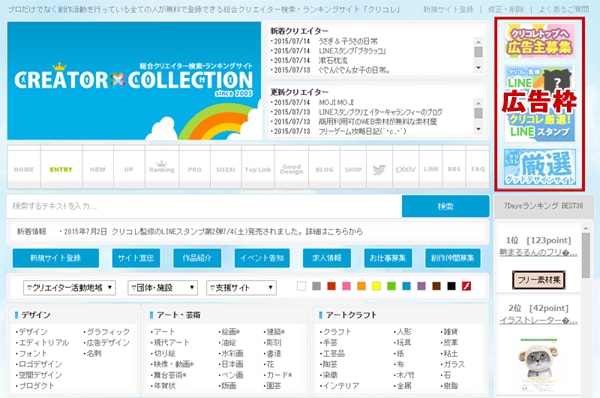600x398 pixels.
Task: Open the 7Daysランキング BEST30 tab
Action: (x=543, y=206)
